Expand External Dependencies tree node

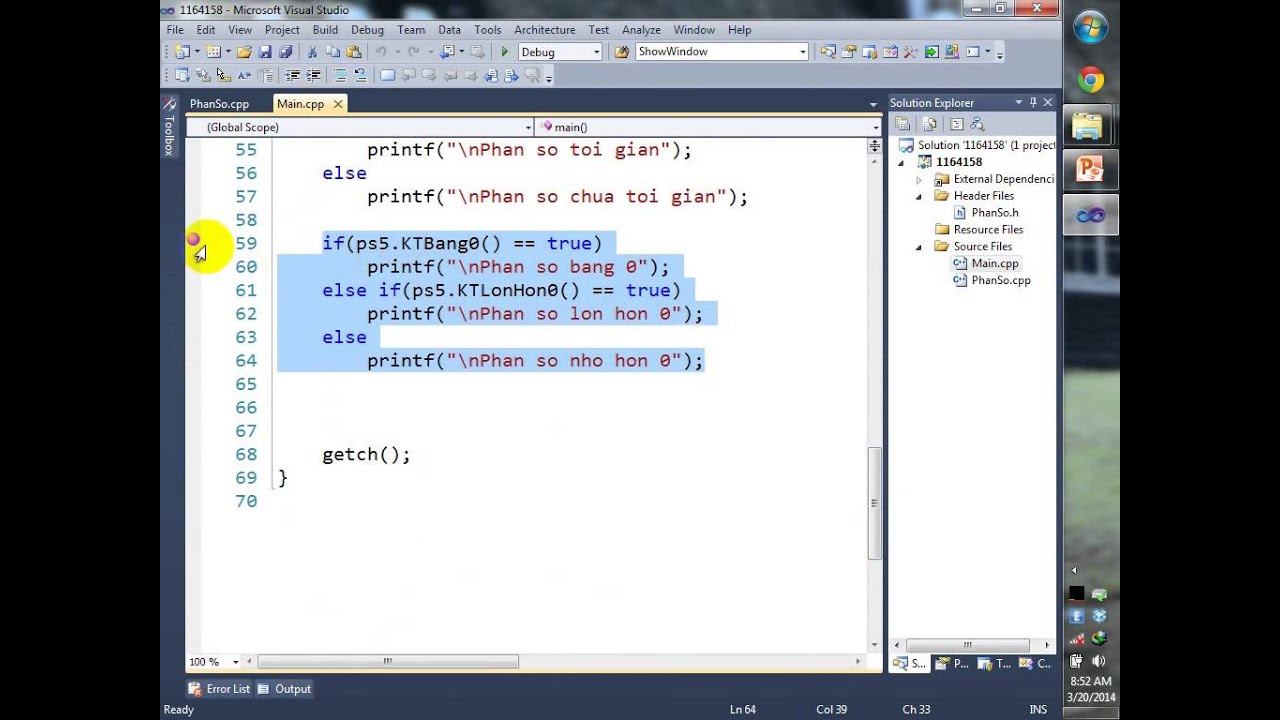tap(919, 179)
